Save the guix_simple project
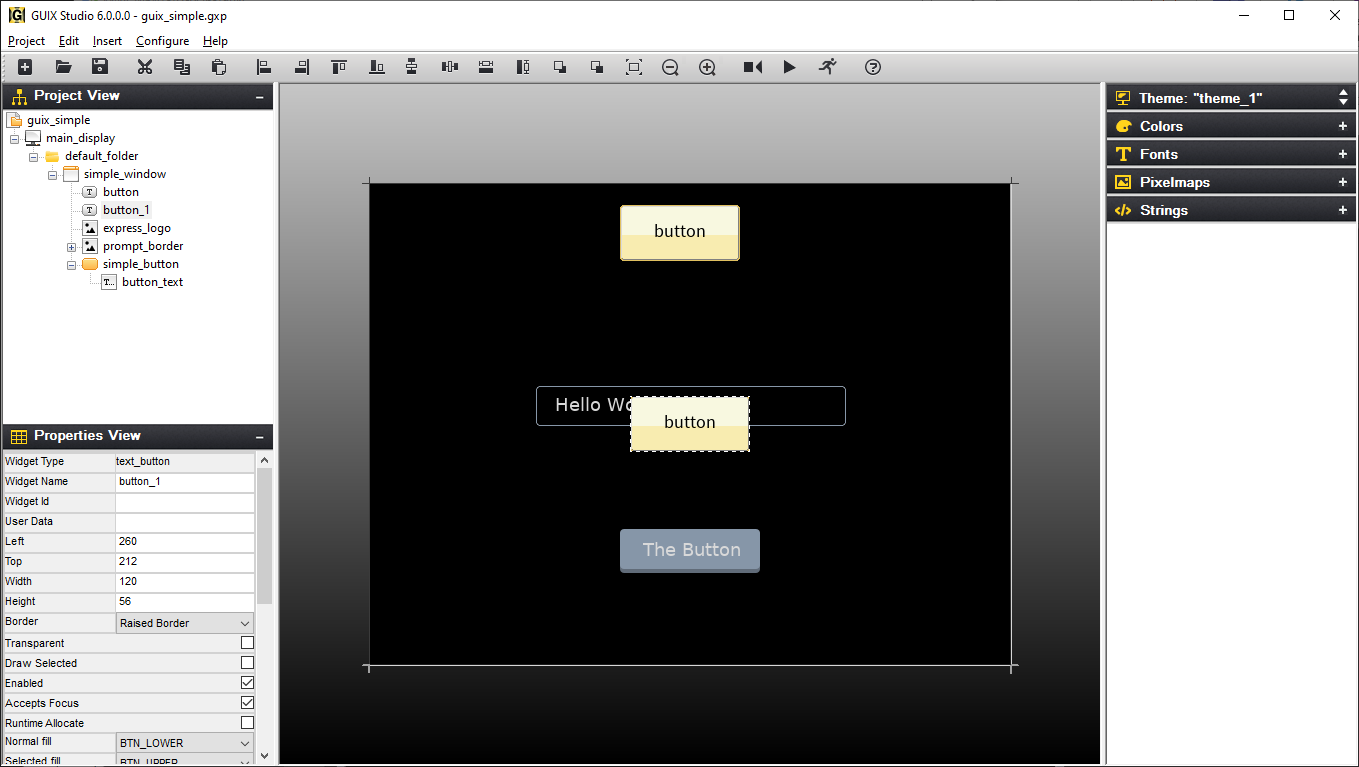1359x767 pixels. tap(98, 67)
